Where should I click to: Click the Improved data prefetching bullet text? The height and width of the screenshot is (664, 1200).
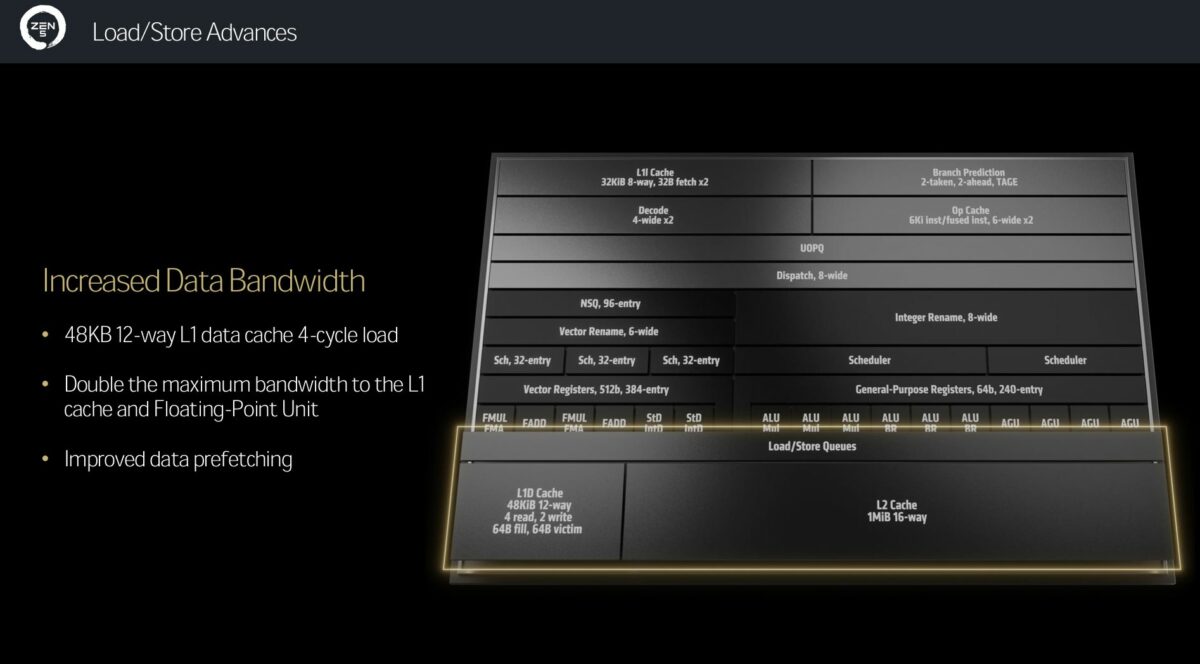[x=176, y=459]
